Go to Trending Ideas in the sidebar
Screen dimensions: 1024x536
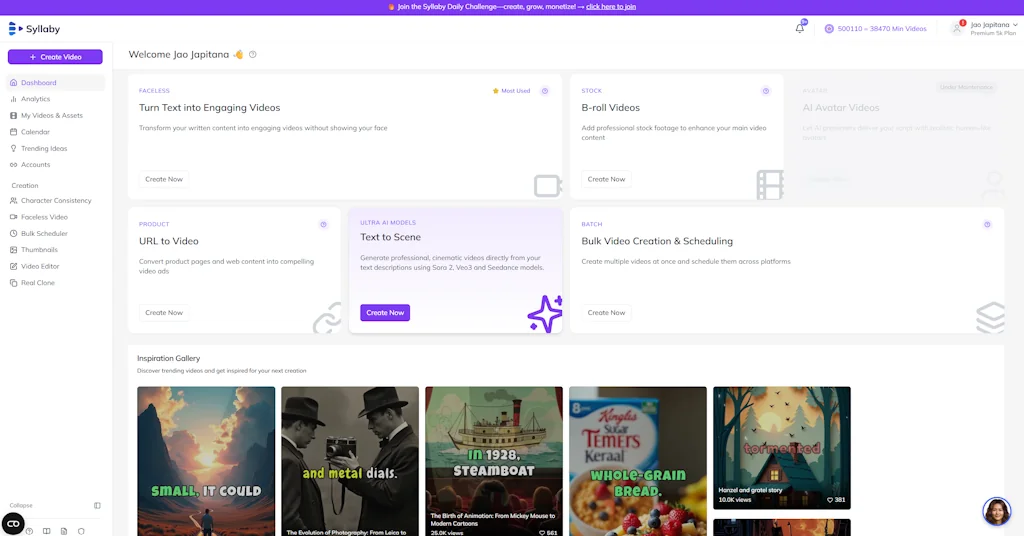44,148
